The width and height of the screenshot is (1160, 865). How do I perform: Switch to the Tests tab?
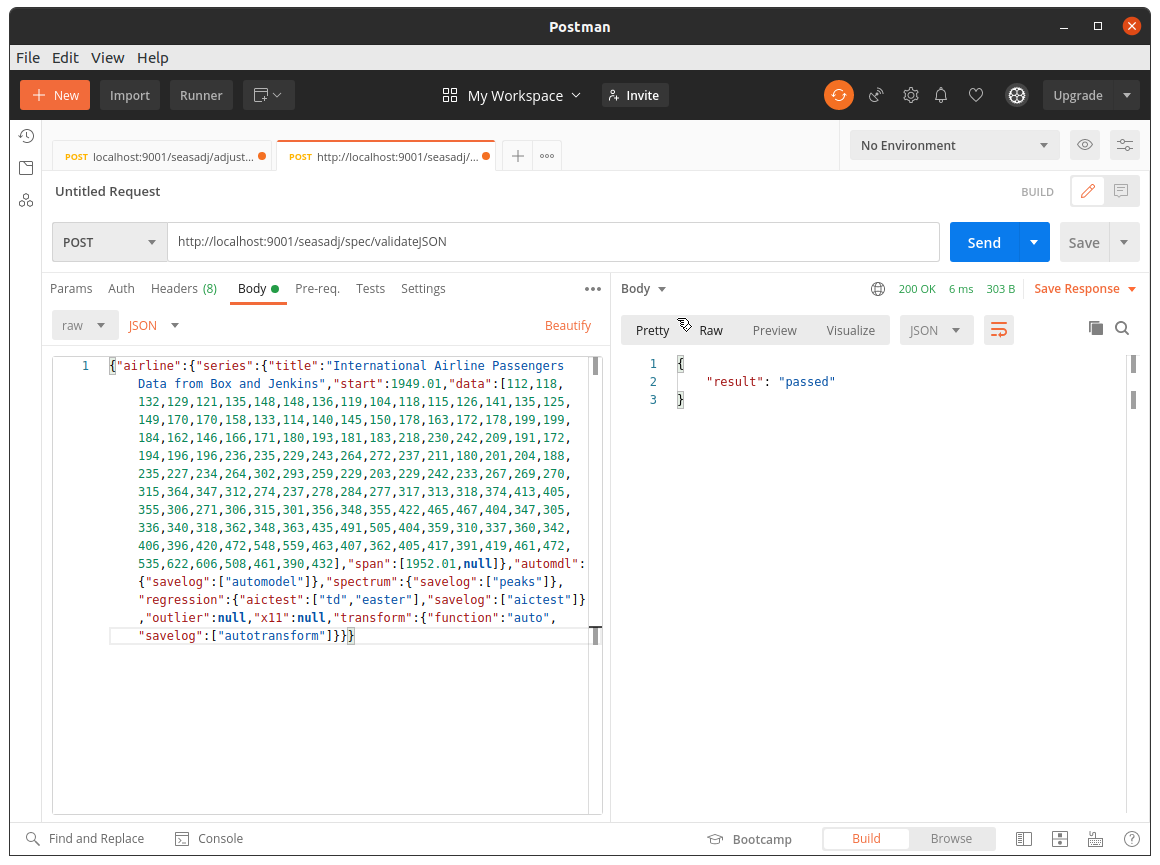click(x=370, y=289)
